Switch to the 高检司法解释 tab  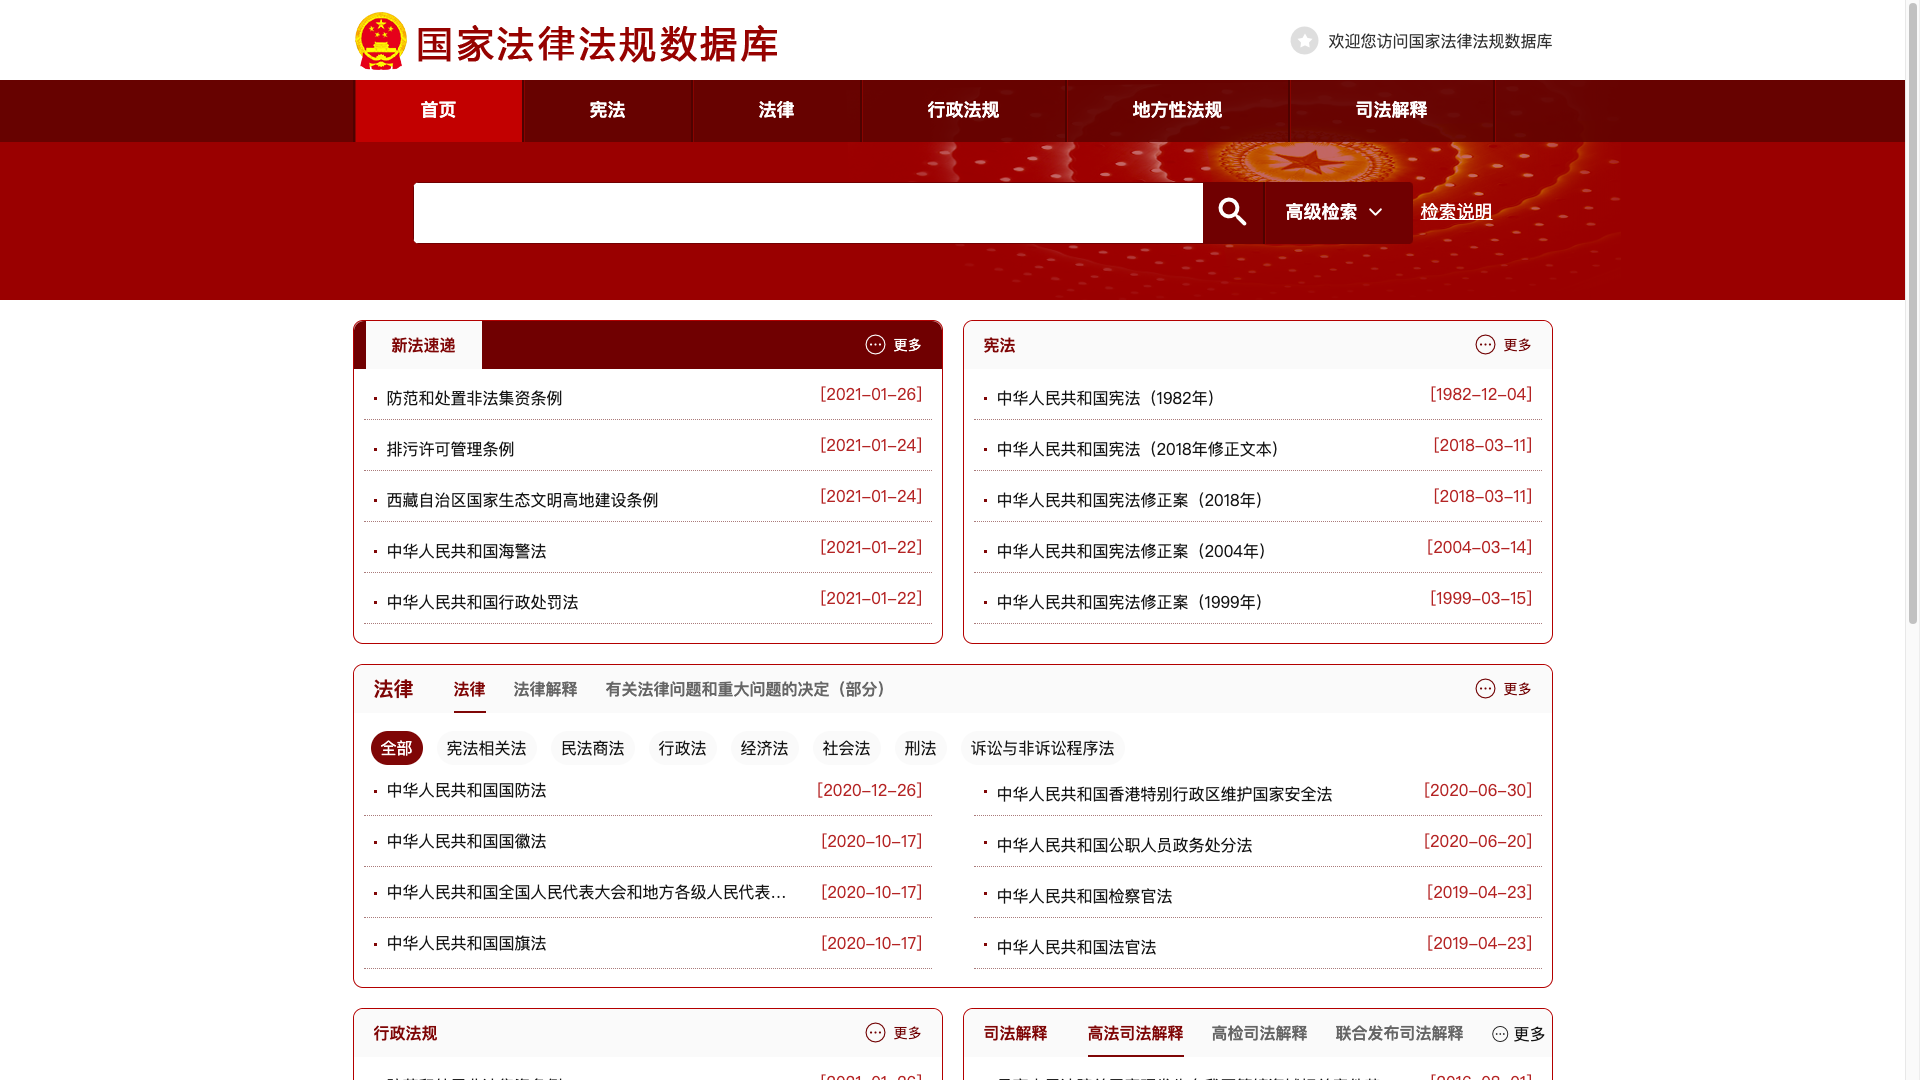[1258, 1033]
